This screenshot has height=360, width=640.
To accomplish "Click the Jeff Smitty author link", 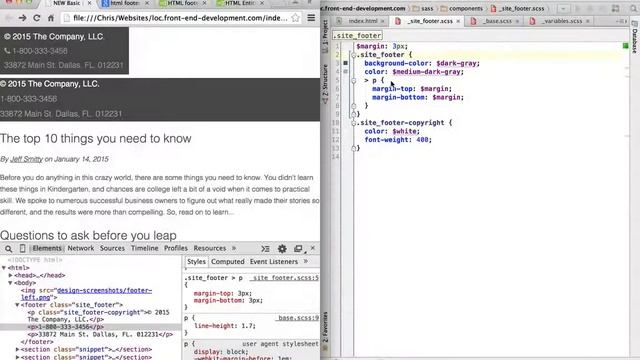I will (x=26, y=159).
